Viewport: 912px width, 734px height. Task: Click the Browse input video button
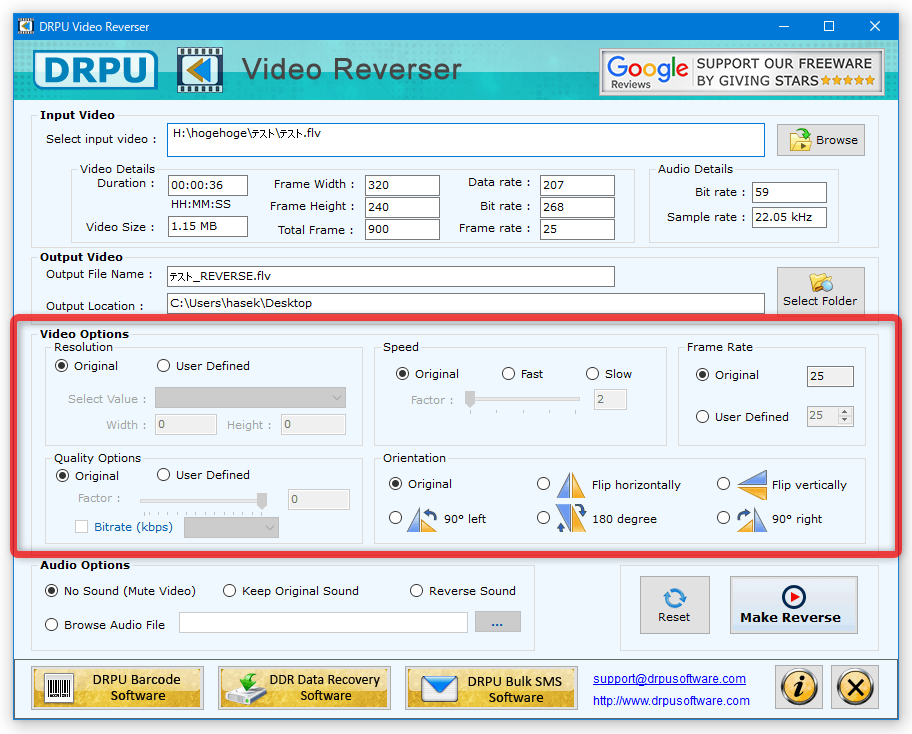(x=821, y=140)
